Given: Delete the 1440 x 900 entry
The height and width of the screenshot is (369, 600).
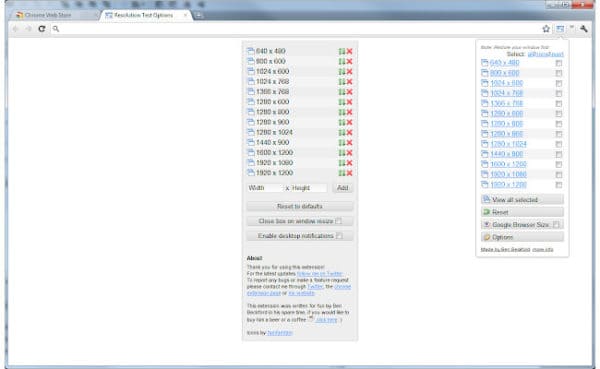Looking at the screenshot, I should click(349, 142).
